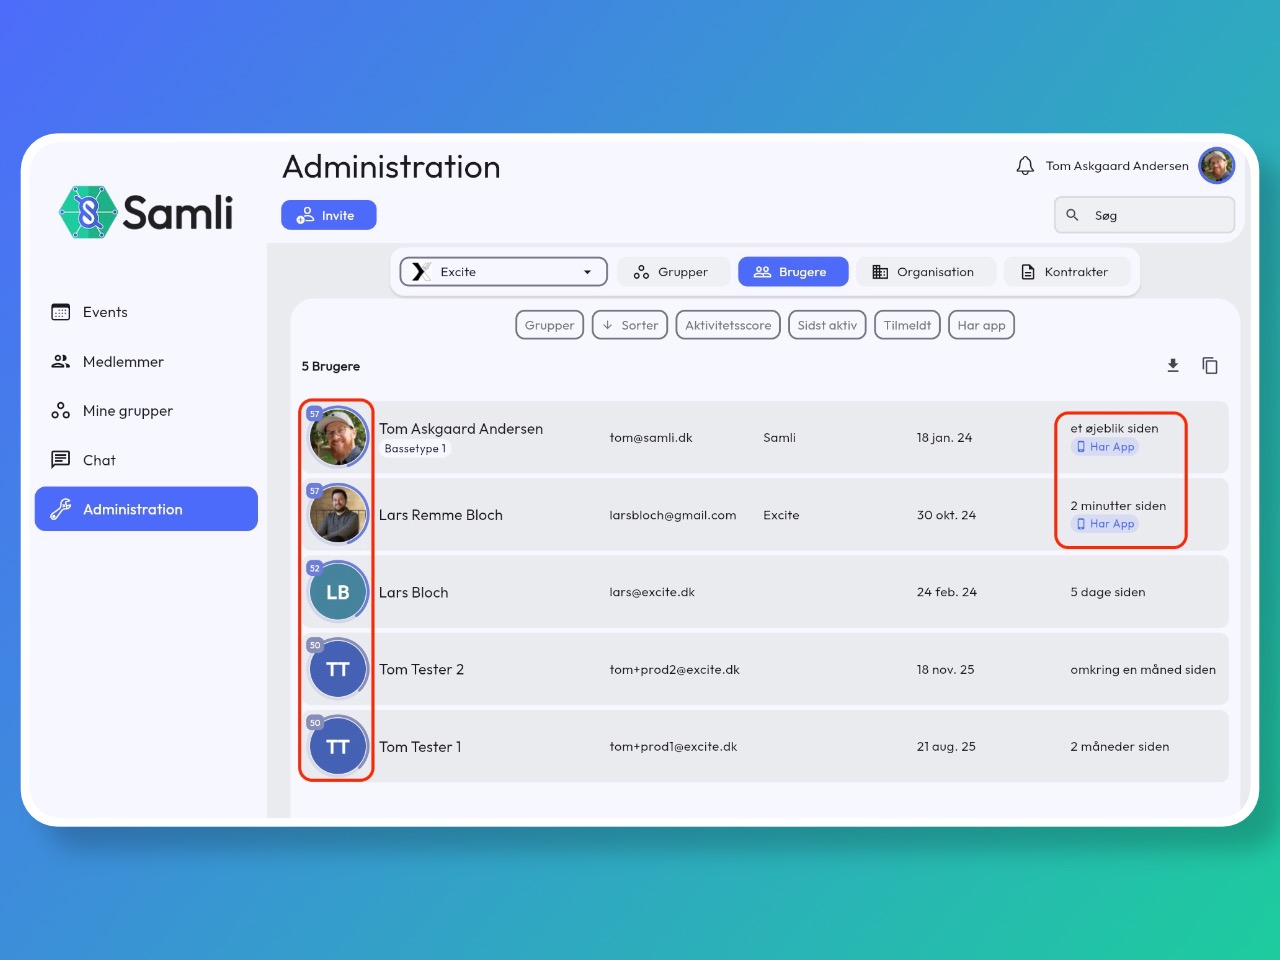Open the profile avatar in top right
The image size is (1280, 960).
[x=1217, y=166]
